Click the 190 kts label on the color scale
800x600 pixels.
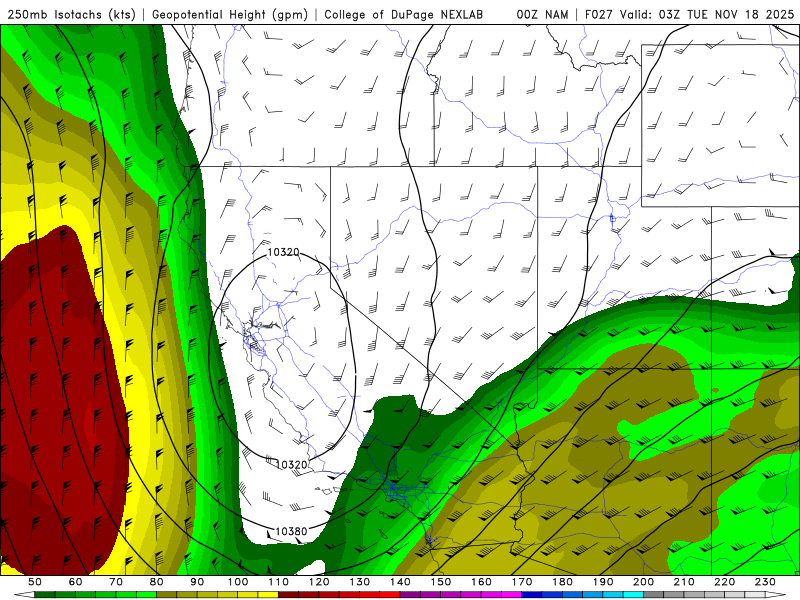pos(603,582)
